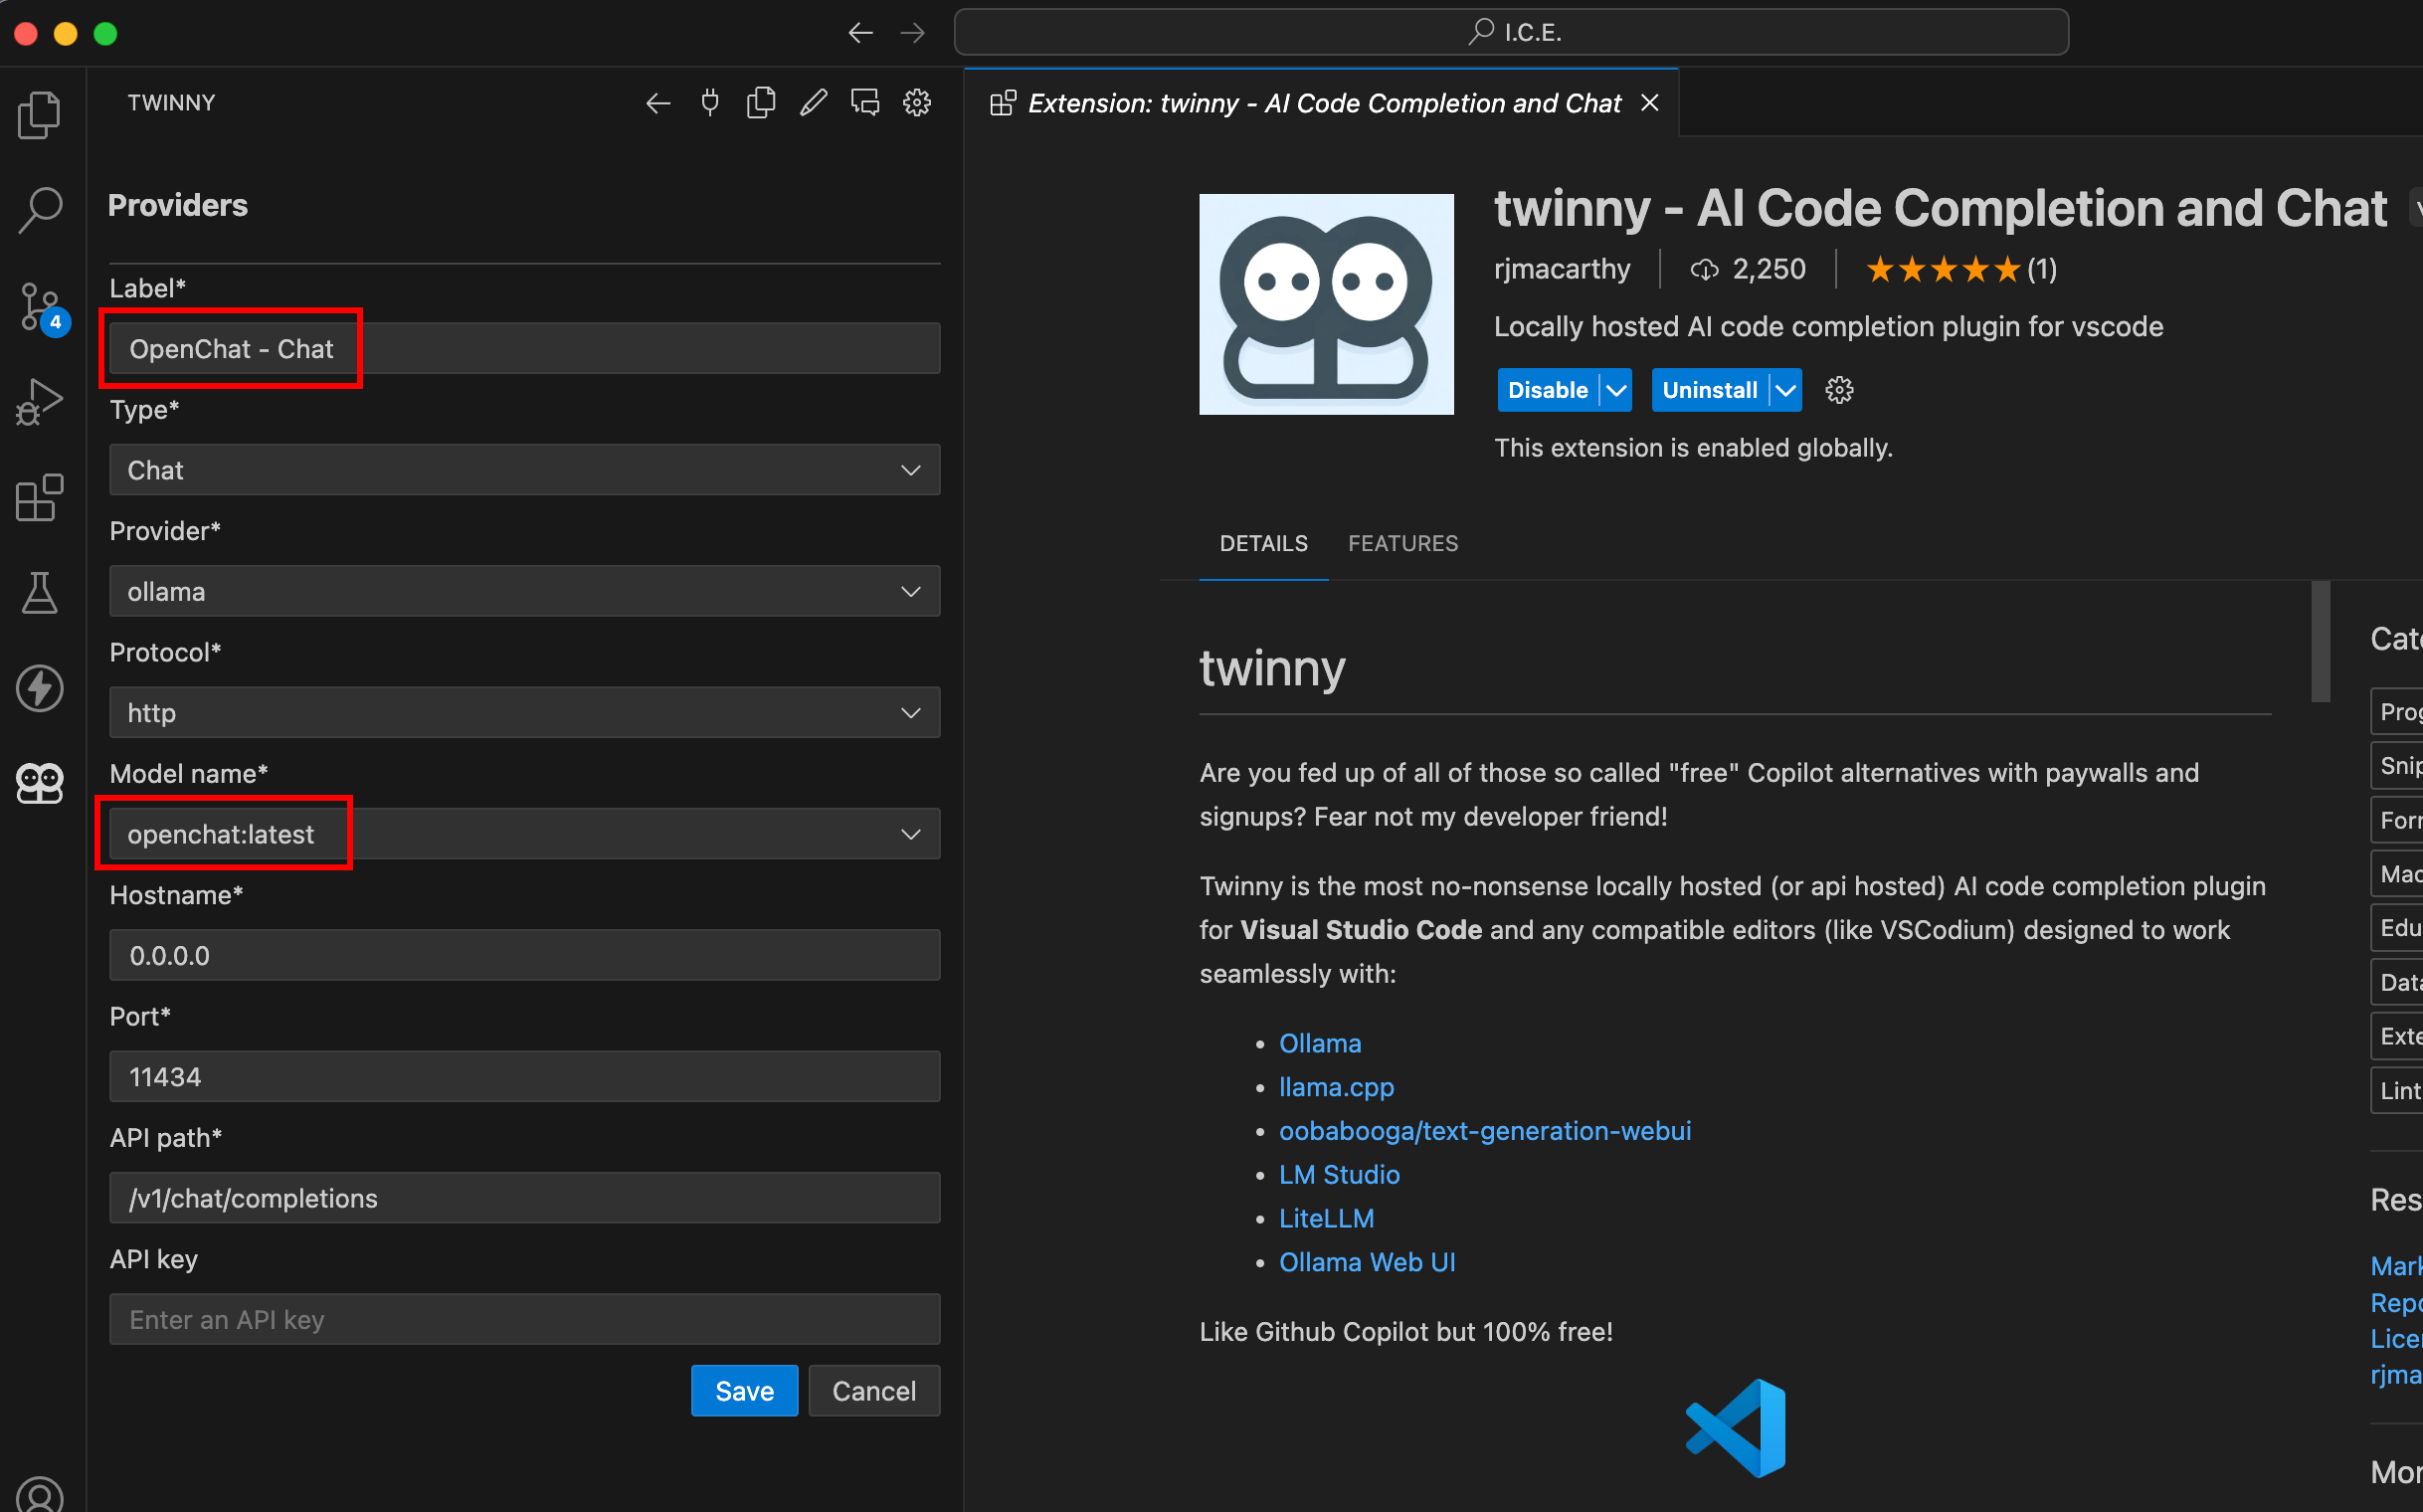Viewport: 2423px width, 1512px height.
Task: Open the Search view in activity bar
Action: coord(40,210)
